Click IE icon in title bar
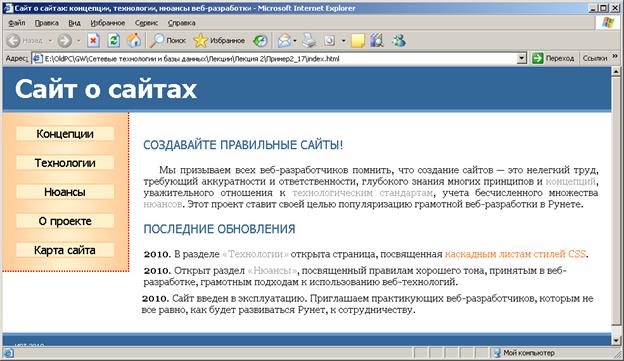Screen dimensions: 624x361 click(8, 8)
